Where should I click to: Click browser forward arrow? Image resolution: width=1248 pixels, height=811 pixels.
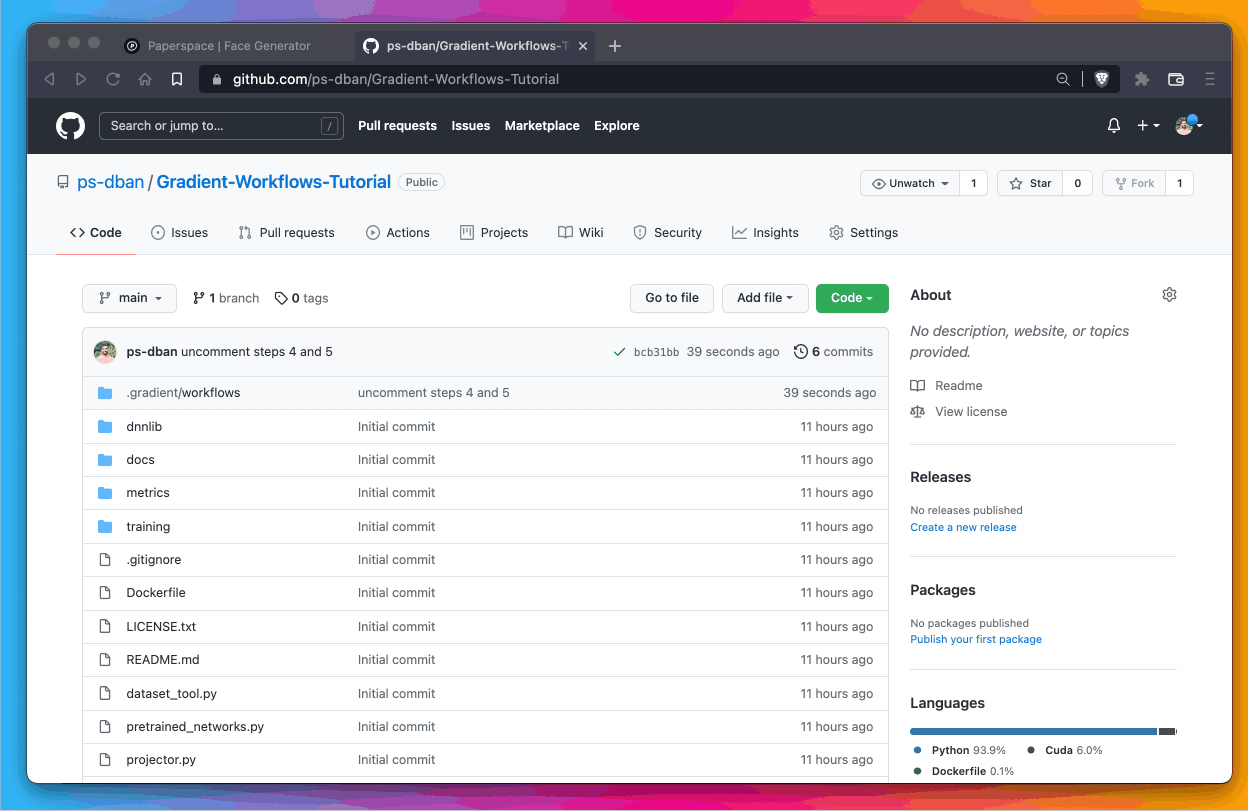coord(81,79)
